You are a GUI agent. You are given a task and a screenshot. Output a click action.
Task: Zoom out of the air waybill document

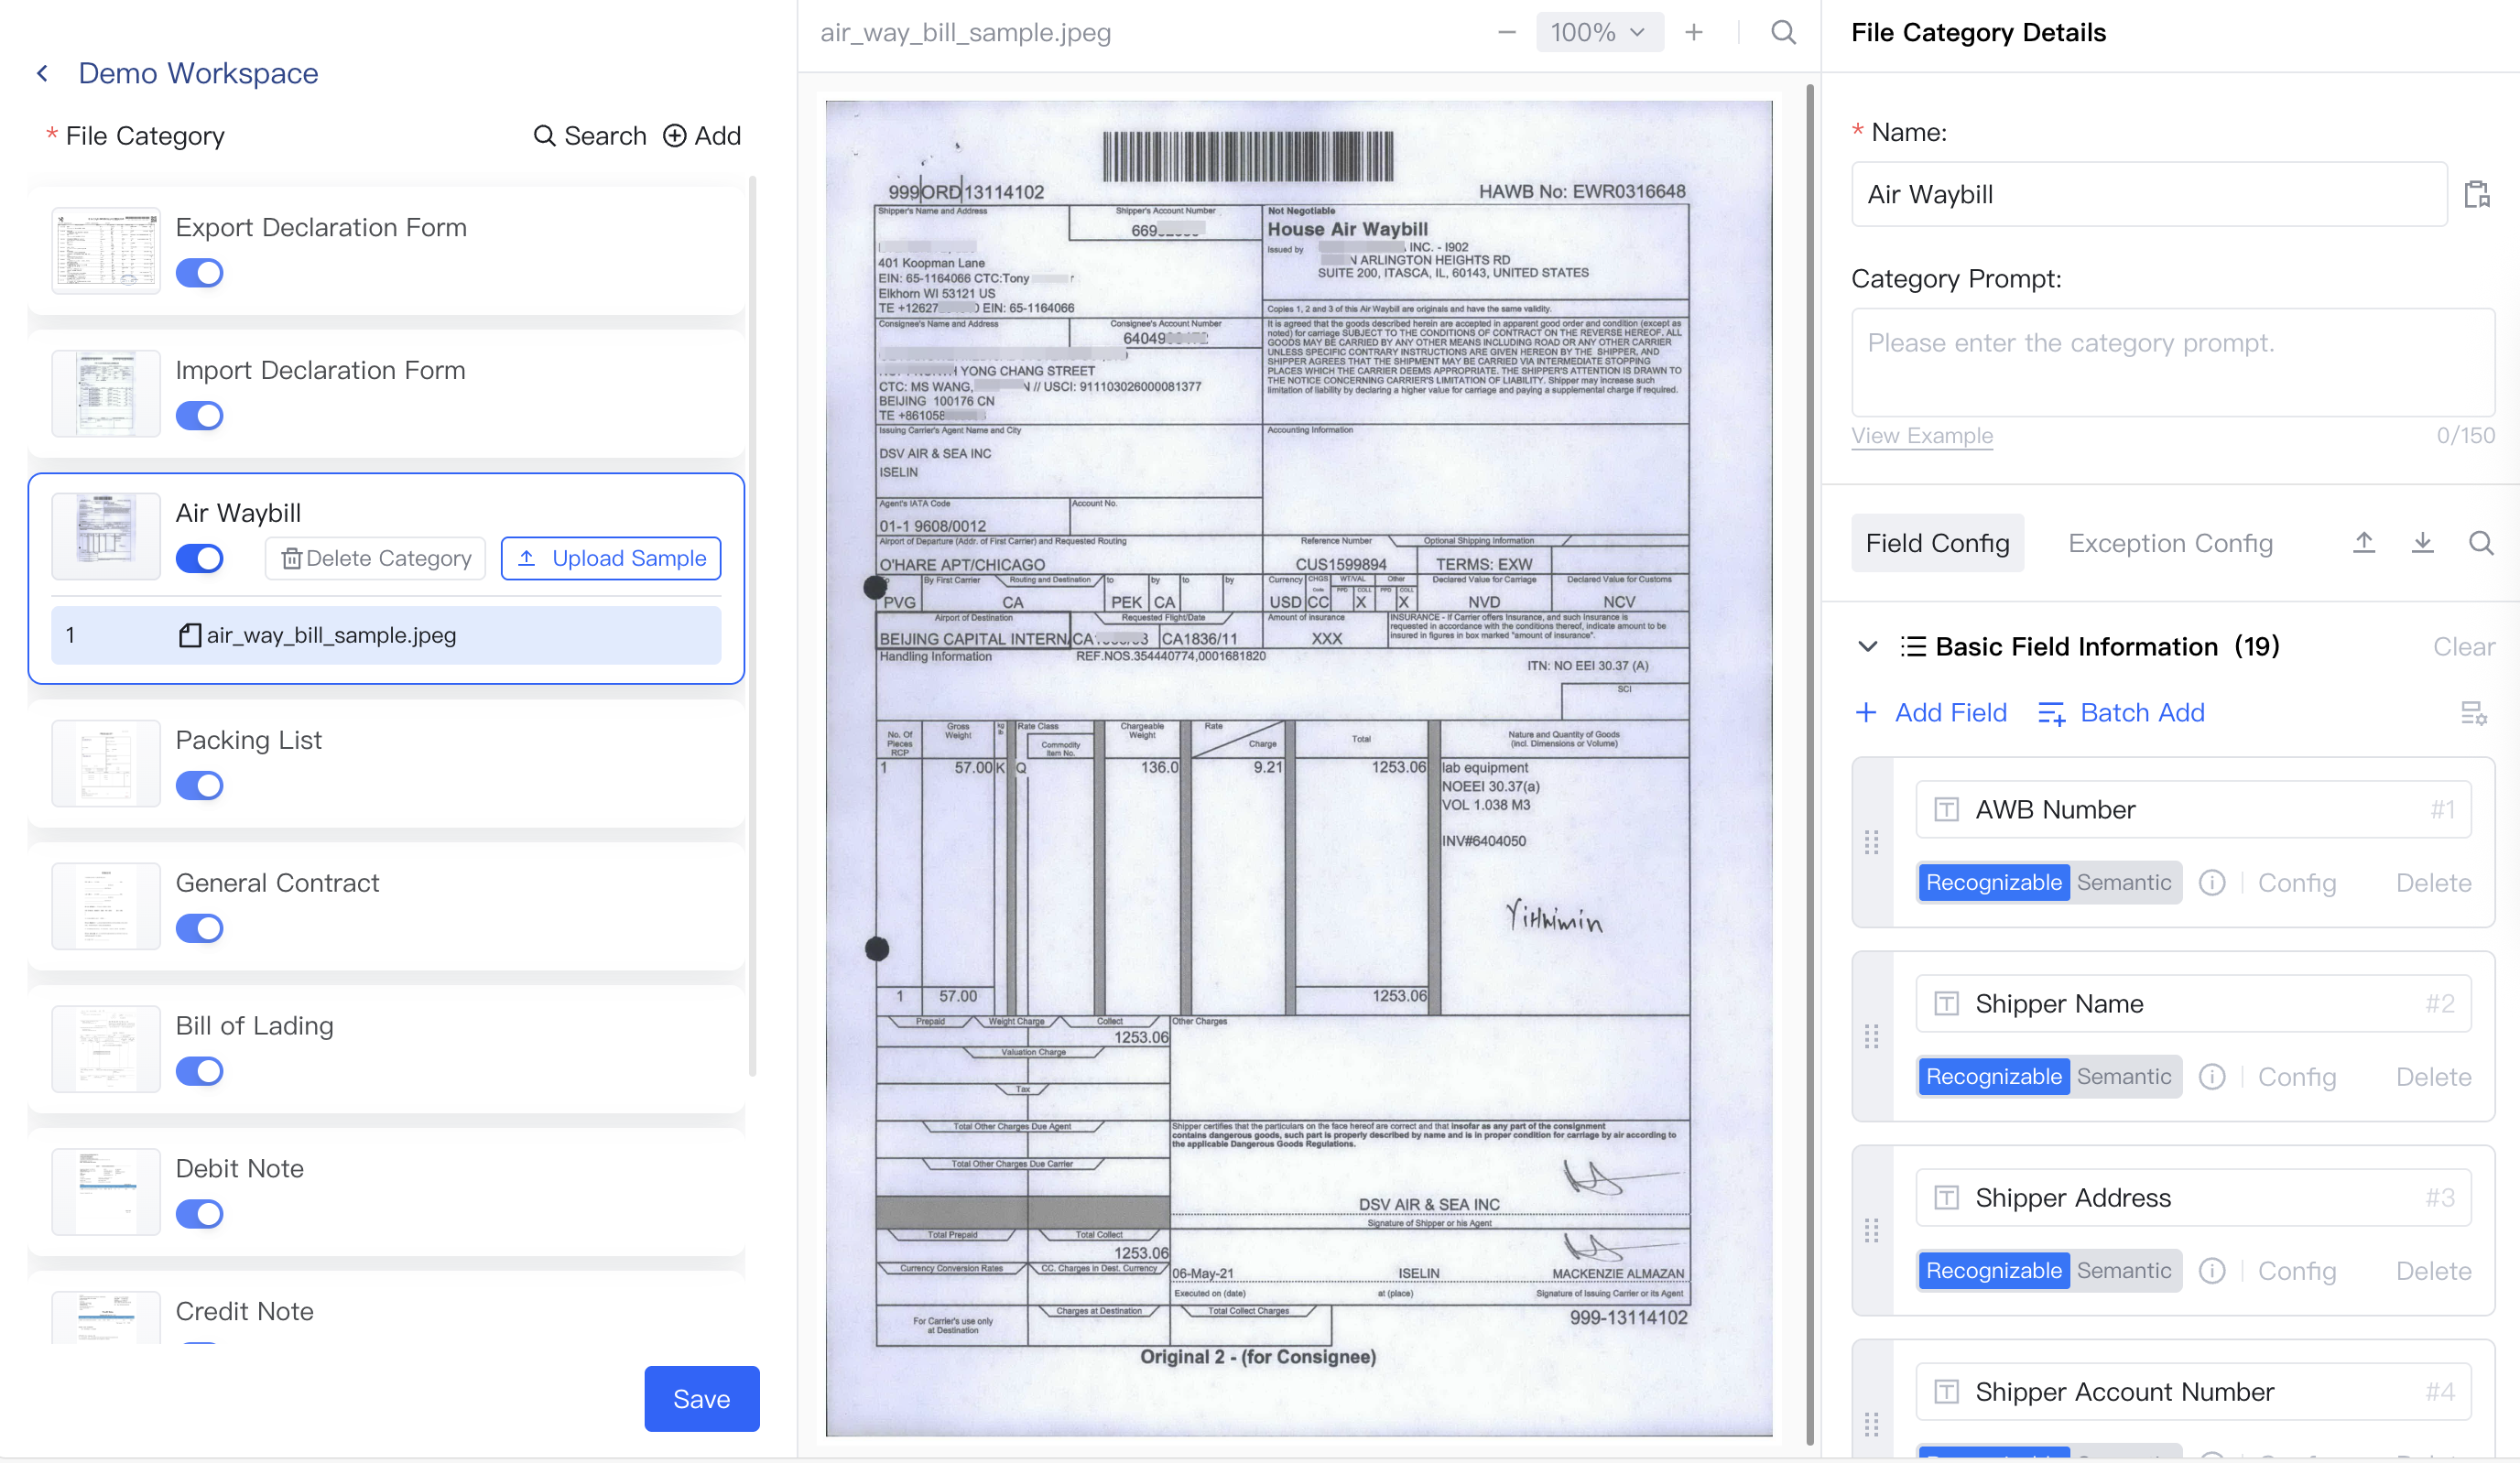[1506, 32]
